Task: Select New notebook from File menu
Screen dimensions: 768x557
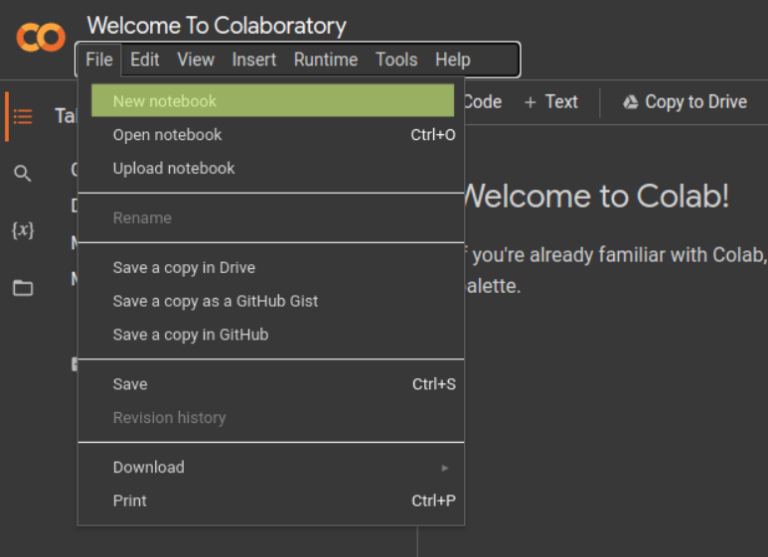Action: pyautogui.click(x=165, y=101)
